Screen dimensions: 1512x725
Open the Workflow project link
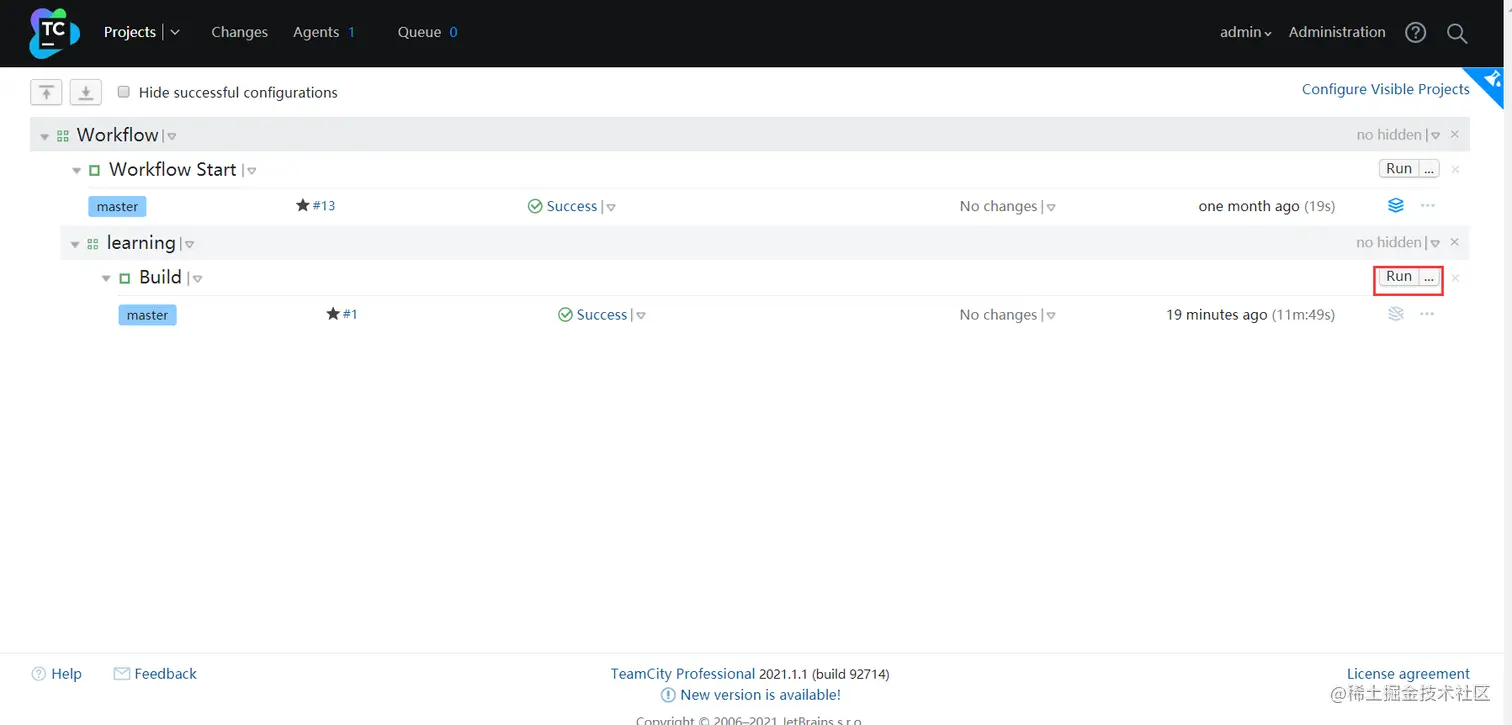[117, 135]
